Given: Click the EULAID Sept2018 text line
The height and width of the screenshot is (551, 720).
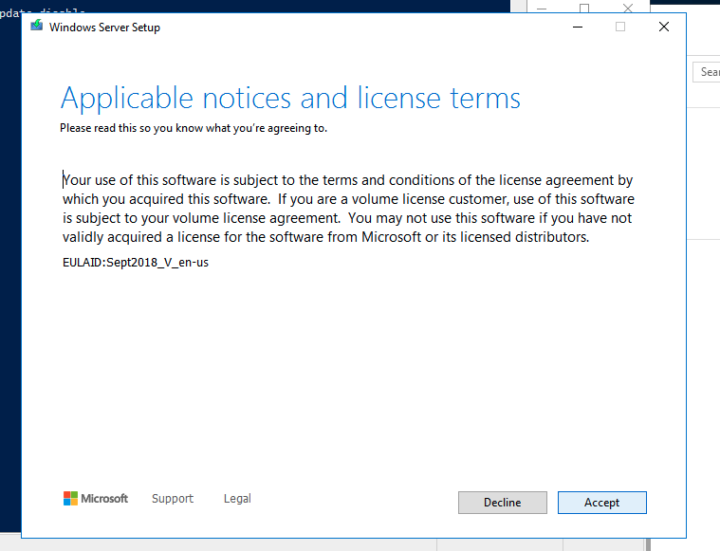Looking at the screenshot, I should coord(135,262).
